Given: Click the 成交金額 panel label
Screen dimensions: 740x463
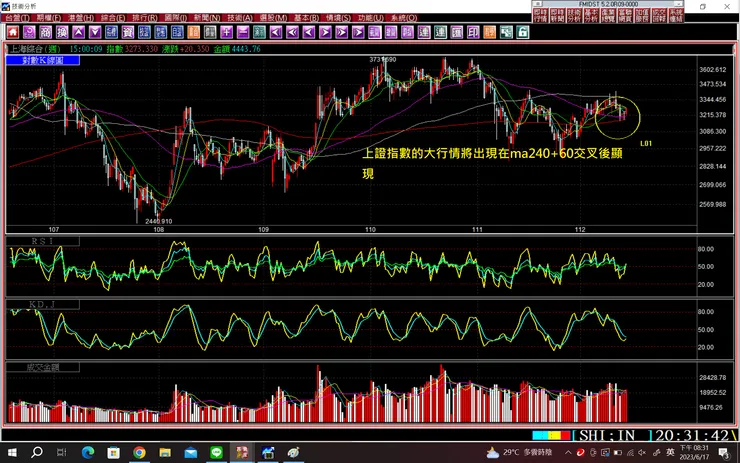Looking at the screenshot, I should [43, 368].
